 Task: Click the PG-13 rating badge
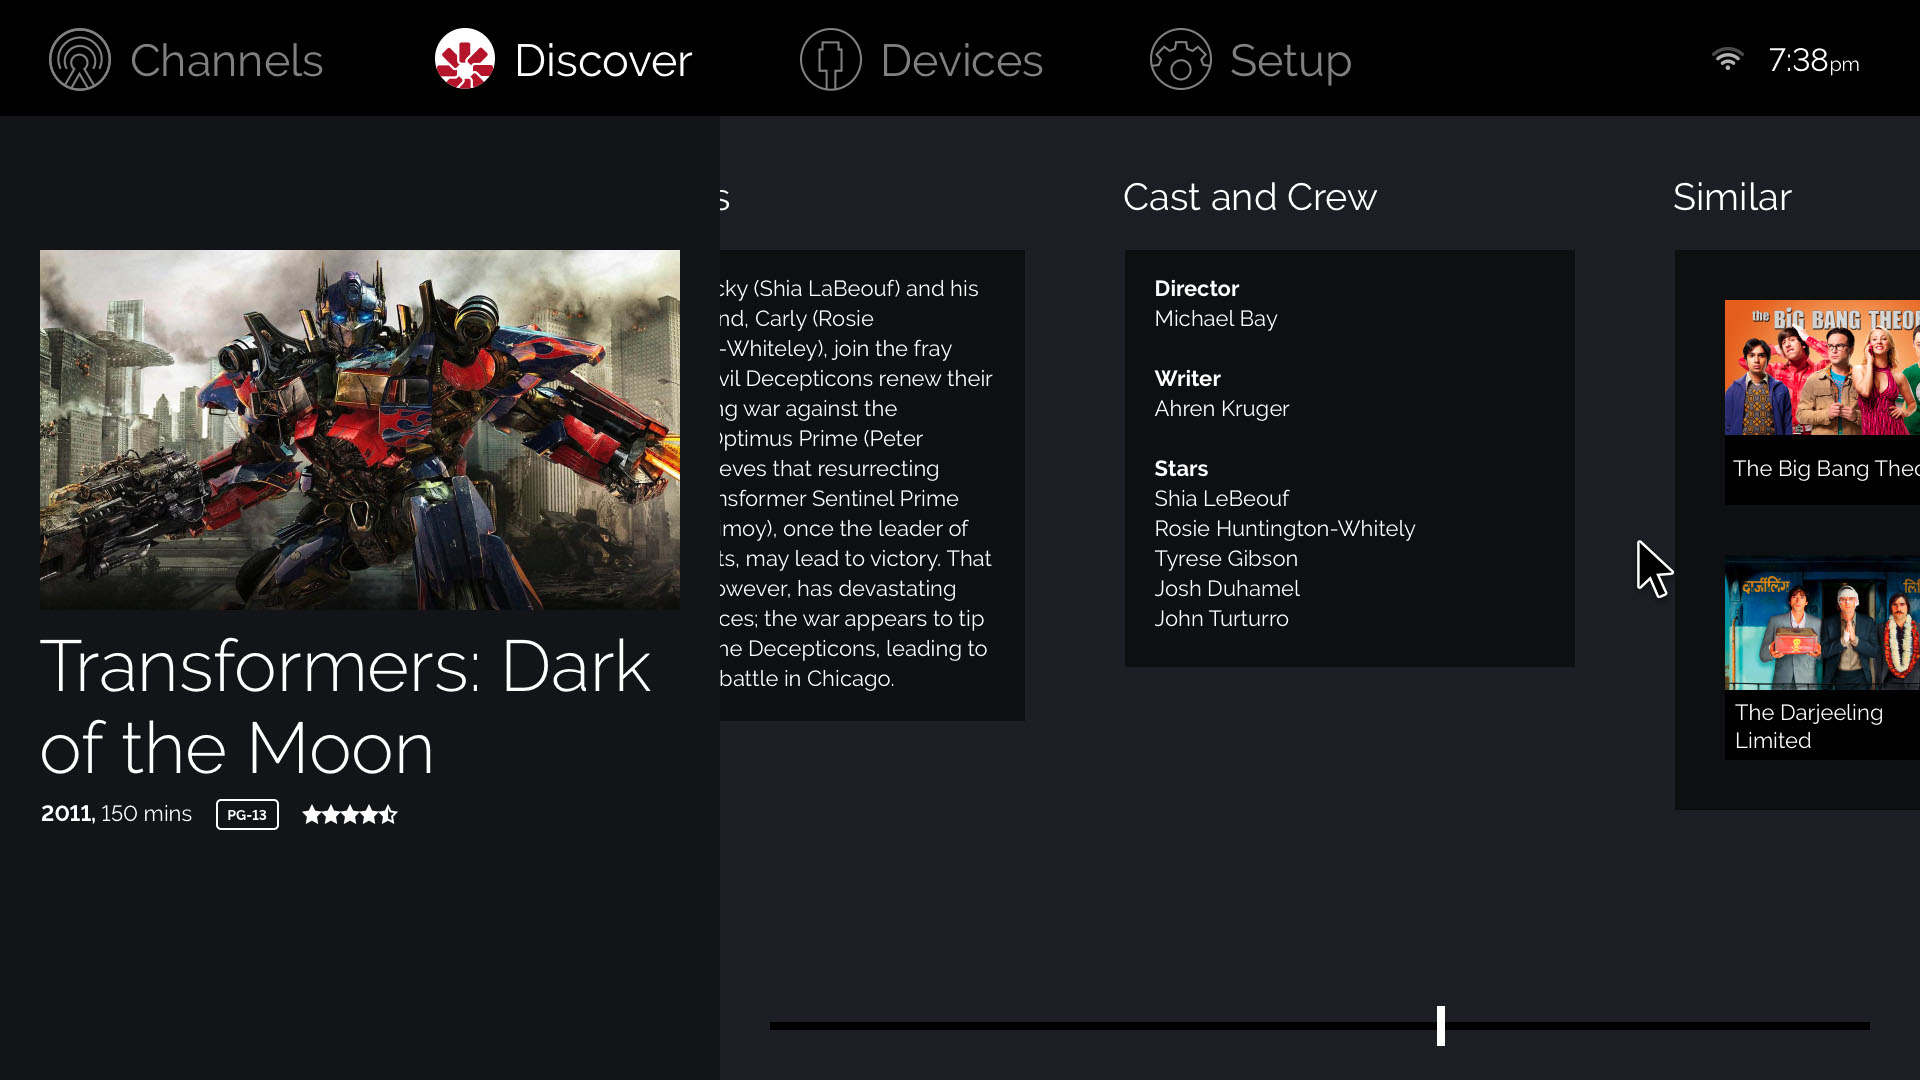click(x=247, y=814)
